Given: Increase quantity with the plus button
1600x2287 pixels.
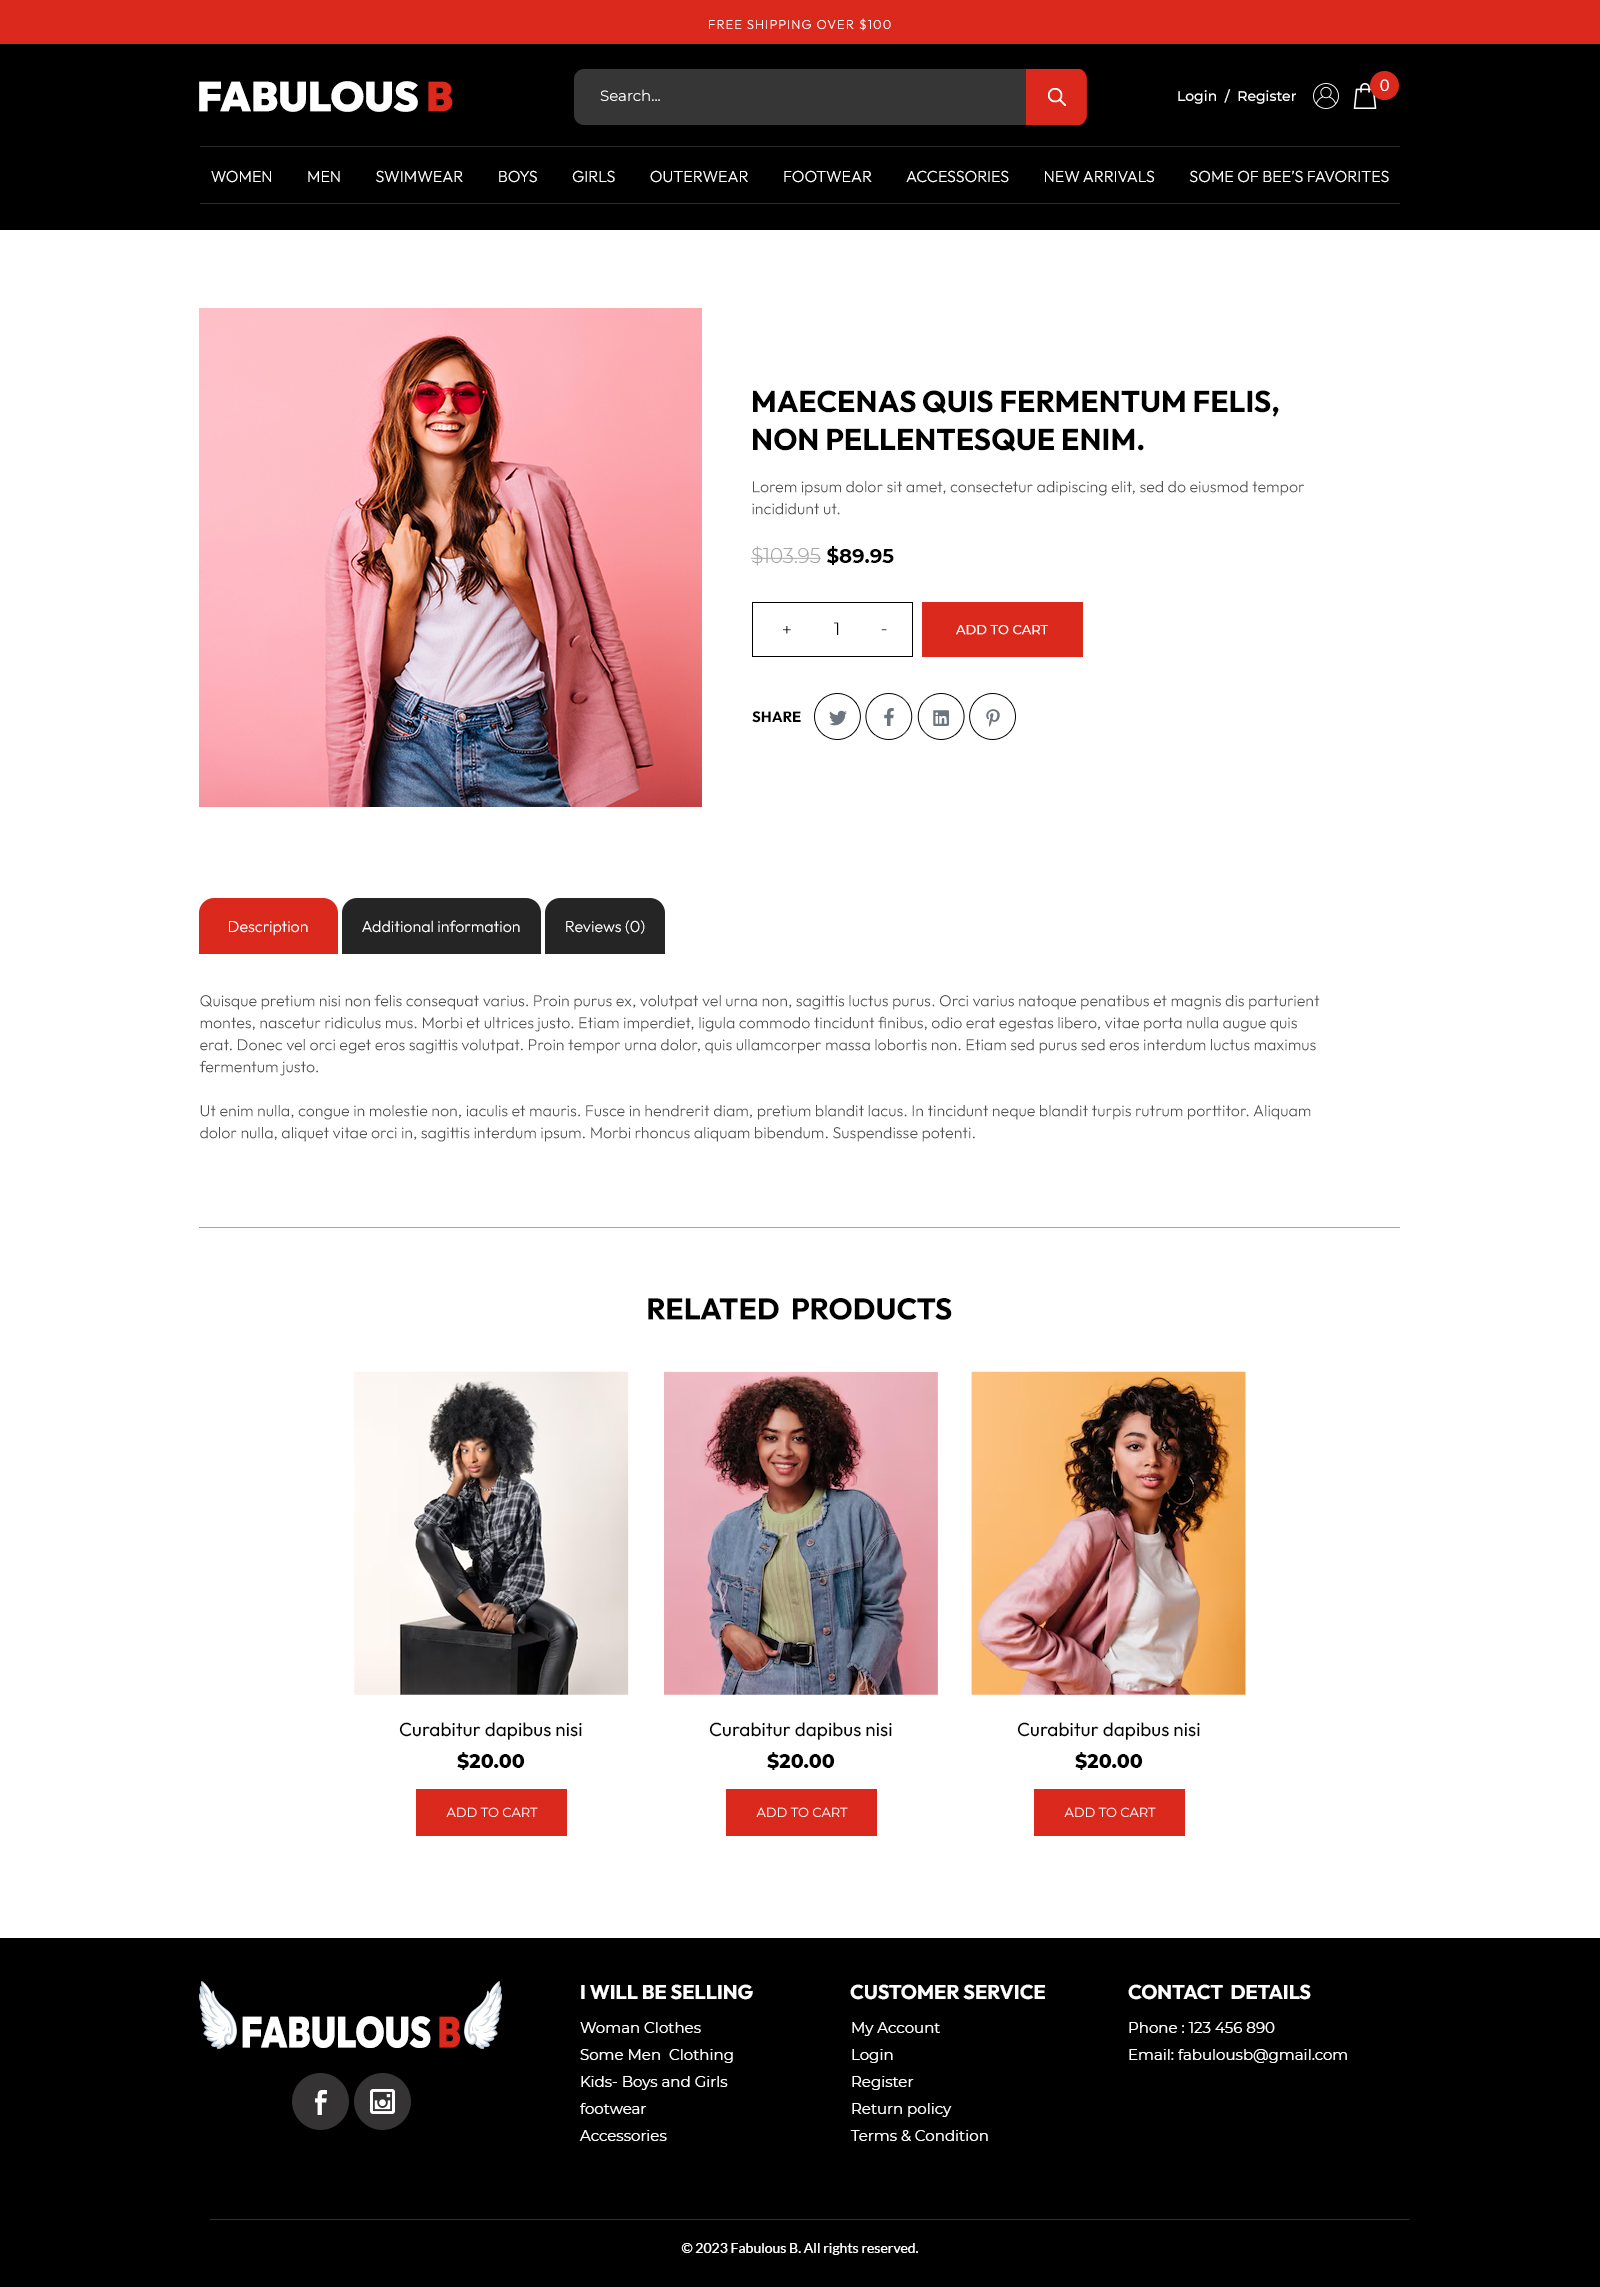Looking at the screenshot, I should point(787,630).
